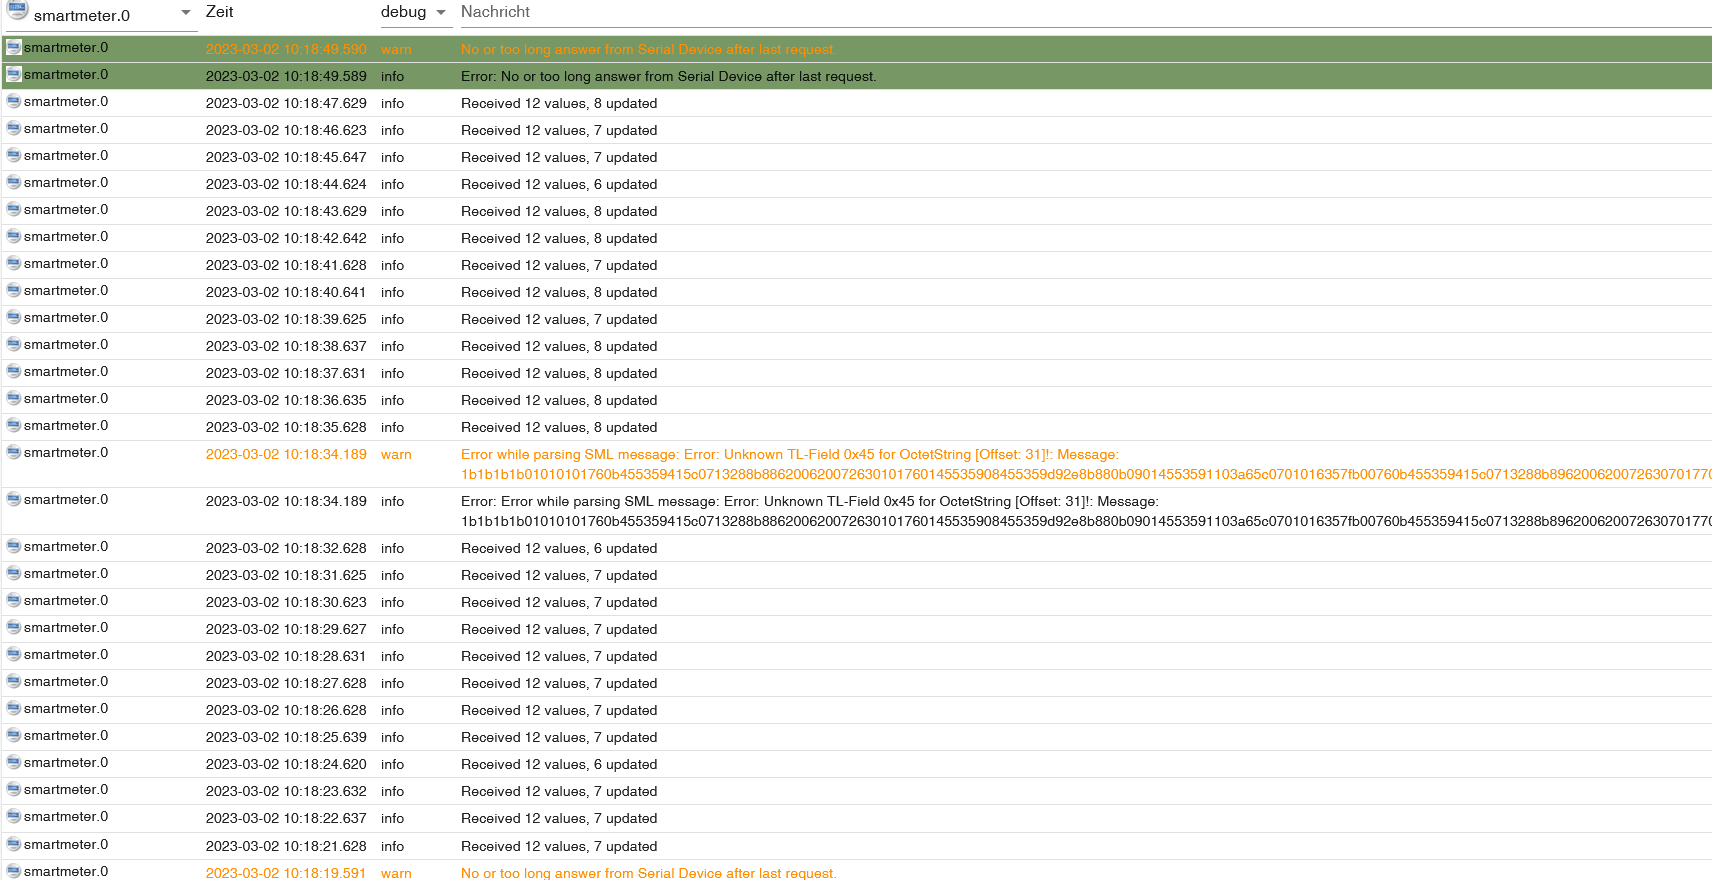Viewport: 1712px width, 880px height.
Task: Click adapter icon in the 10:18:24.620 row
Action: [x=14, y=762]
